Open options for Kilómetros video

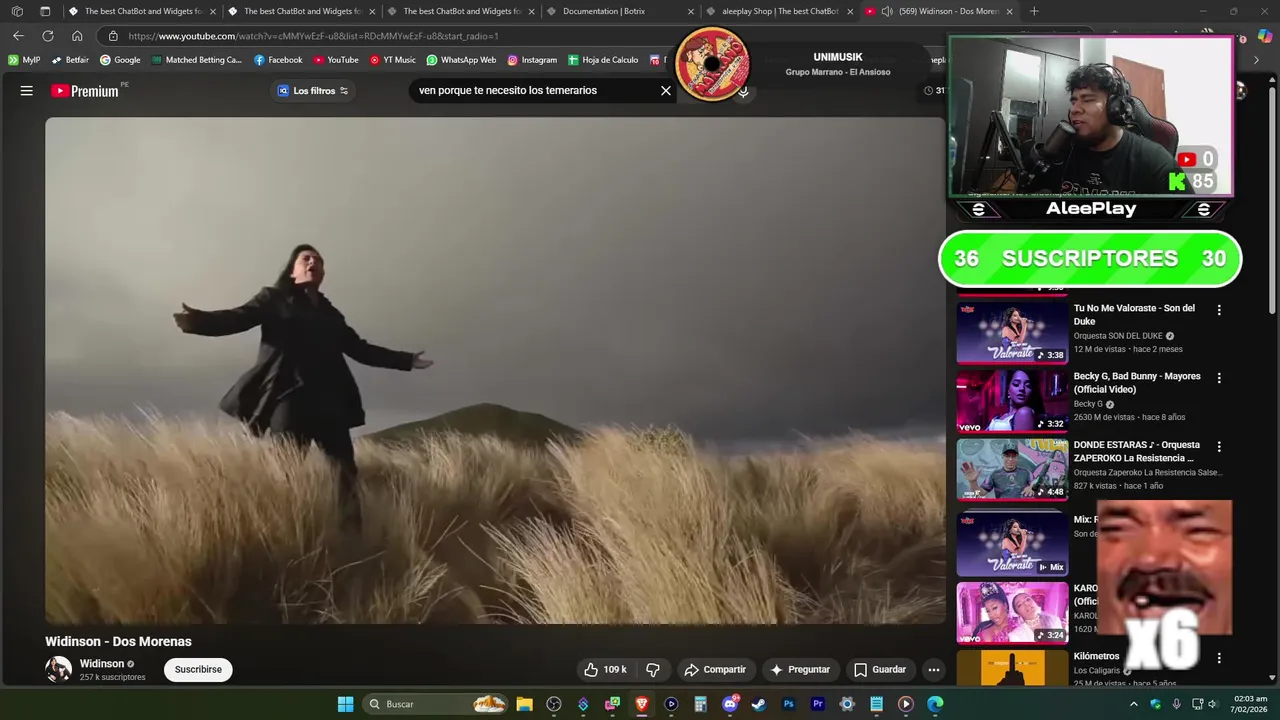1219,658
